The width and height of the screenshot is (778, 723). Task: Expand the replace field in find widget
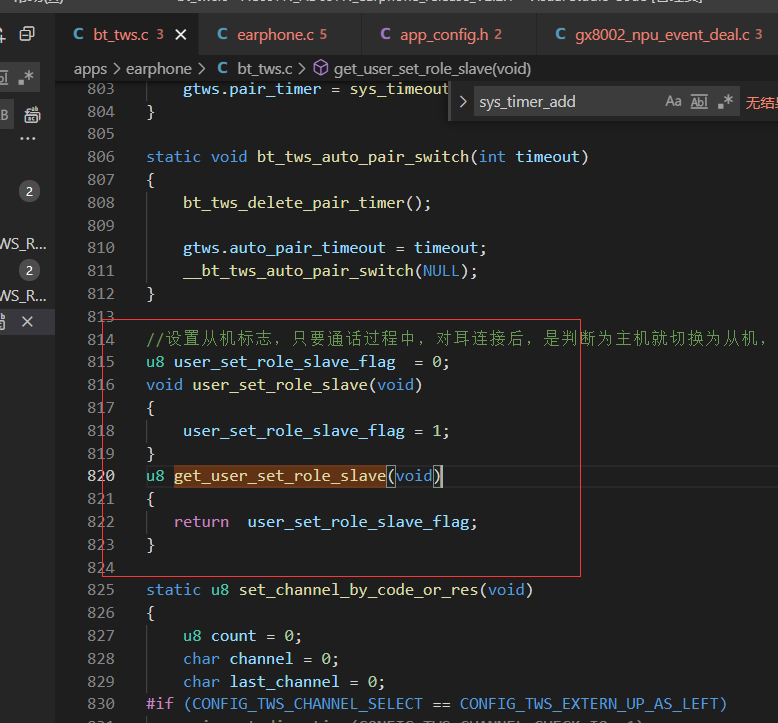[463, 102]
